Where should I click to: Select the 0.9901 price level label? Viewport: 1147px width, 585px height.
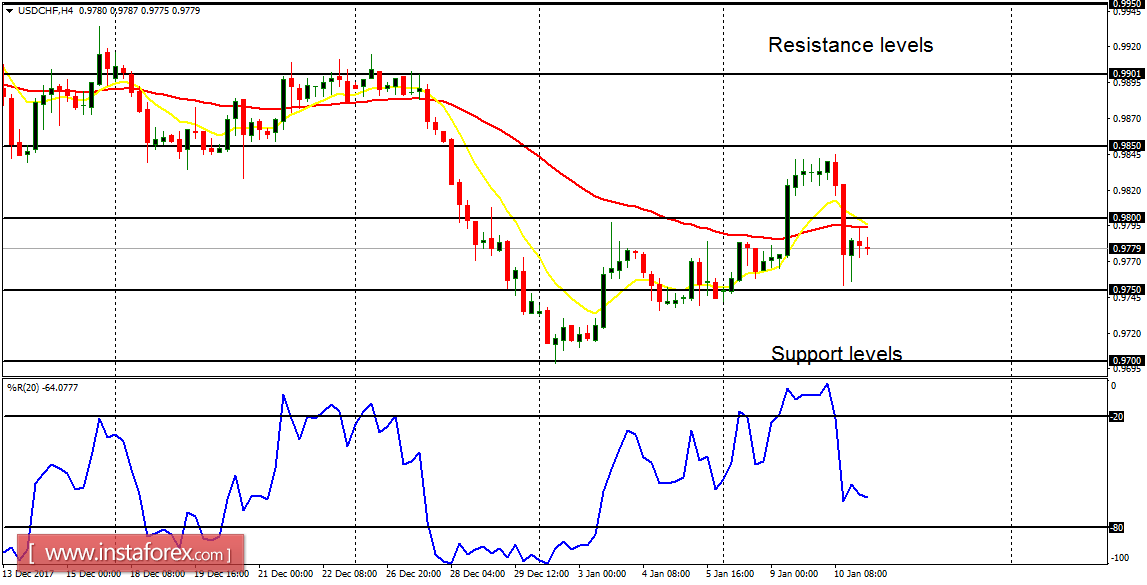click(1127, 73)
